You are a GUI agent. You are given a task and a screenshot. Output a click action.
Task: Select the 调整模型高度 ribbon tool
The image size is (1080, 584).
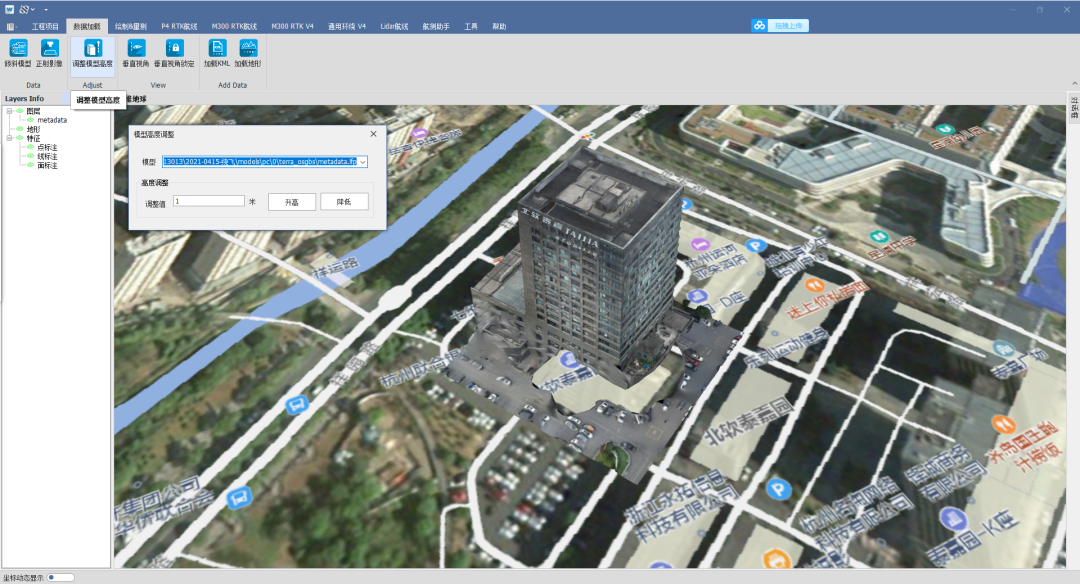pyautogui.click(x=92, y=54)
